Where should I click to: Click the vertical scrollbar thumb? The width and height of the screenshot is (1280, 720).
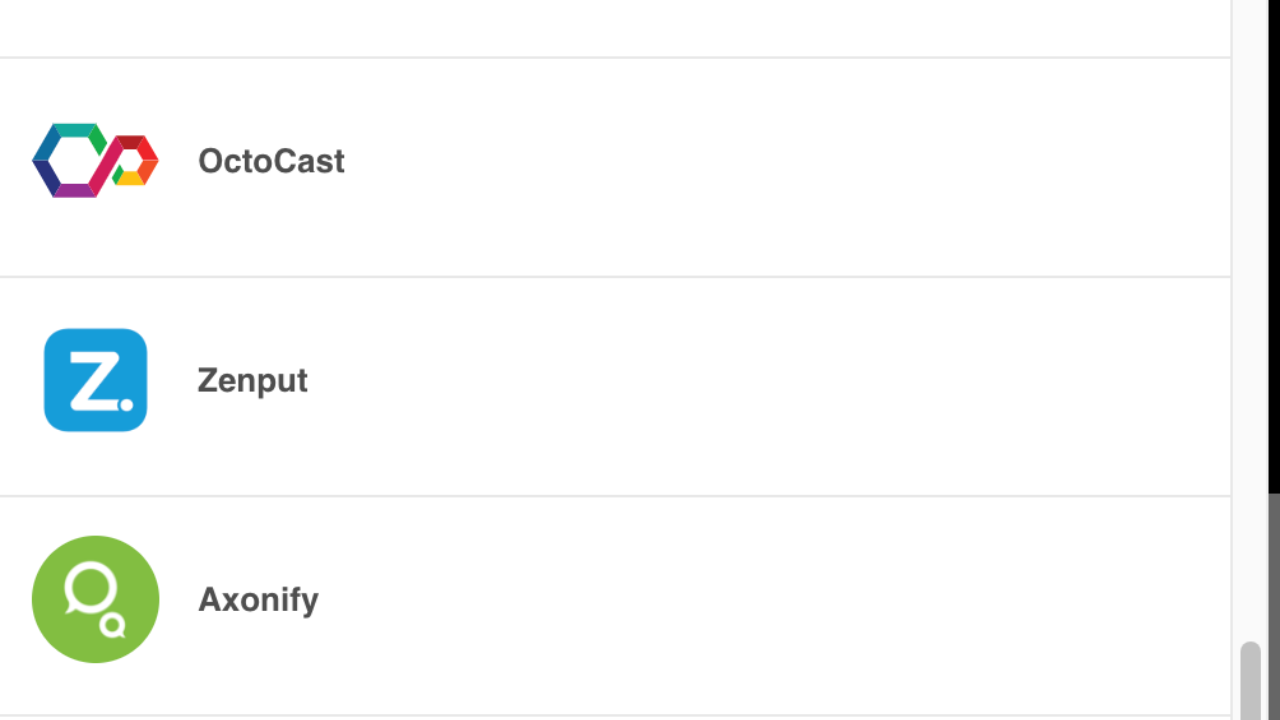click(1250, 680)
